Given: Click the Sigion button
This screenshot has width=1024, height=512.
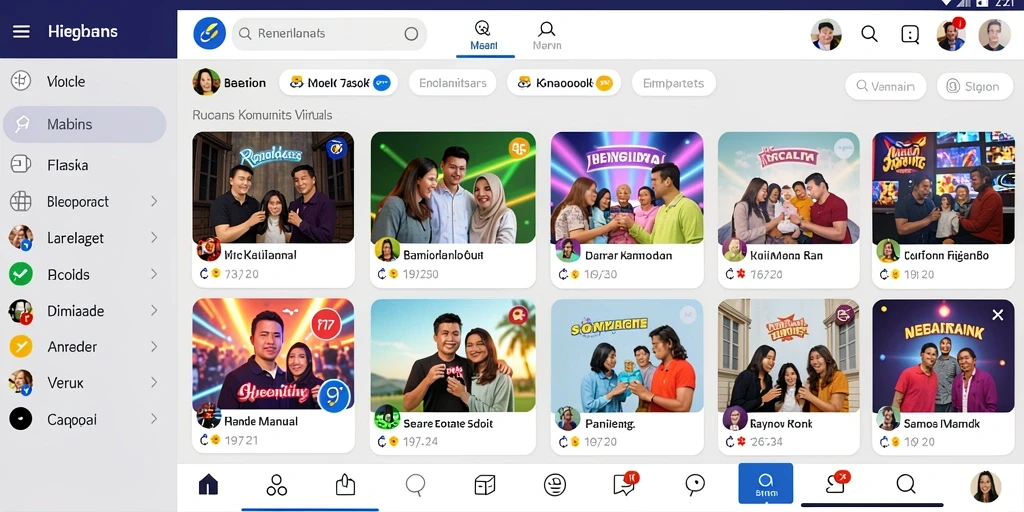Looking at the screenshot, I should pyautogui.click(x=973, y=86).
